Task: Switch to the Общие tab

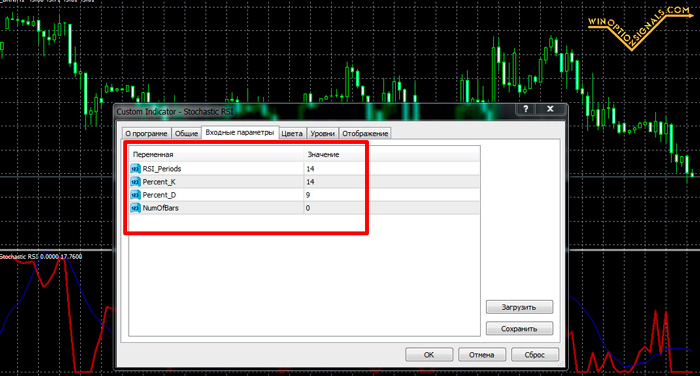Action: pos(186,134)
